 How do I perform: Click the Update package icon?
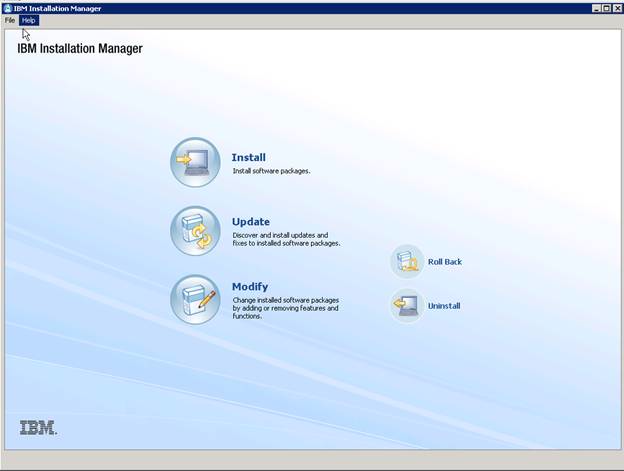[x=195, y=231]
